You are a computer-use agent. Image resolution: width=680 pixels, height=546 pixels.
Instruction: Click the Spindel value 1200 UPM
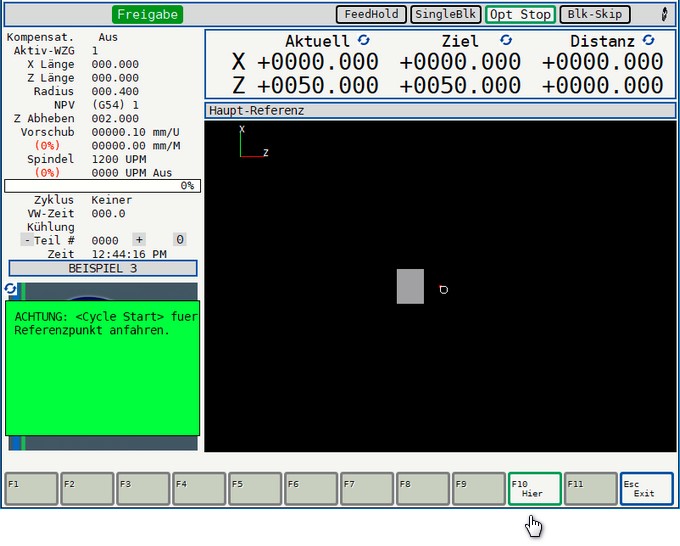(119, 159)
